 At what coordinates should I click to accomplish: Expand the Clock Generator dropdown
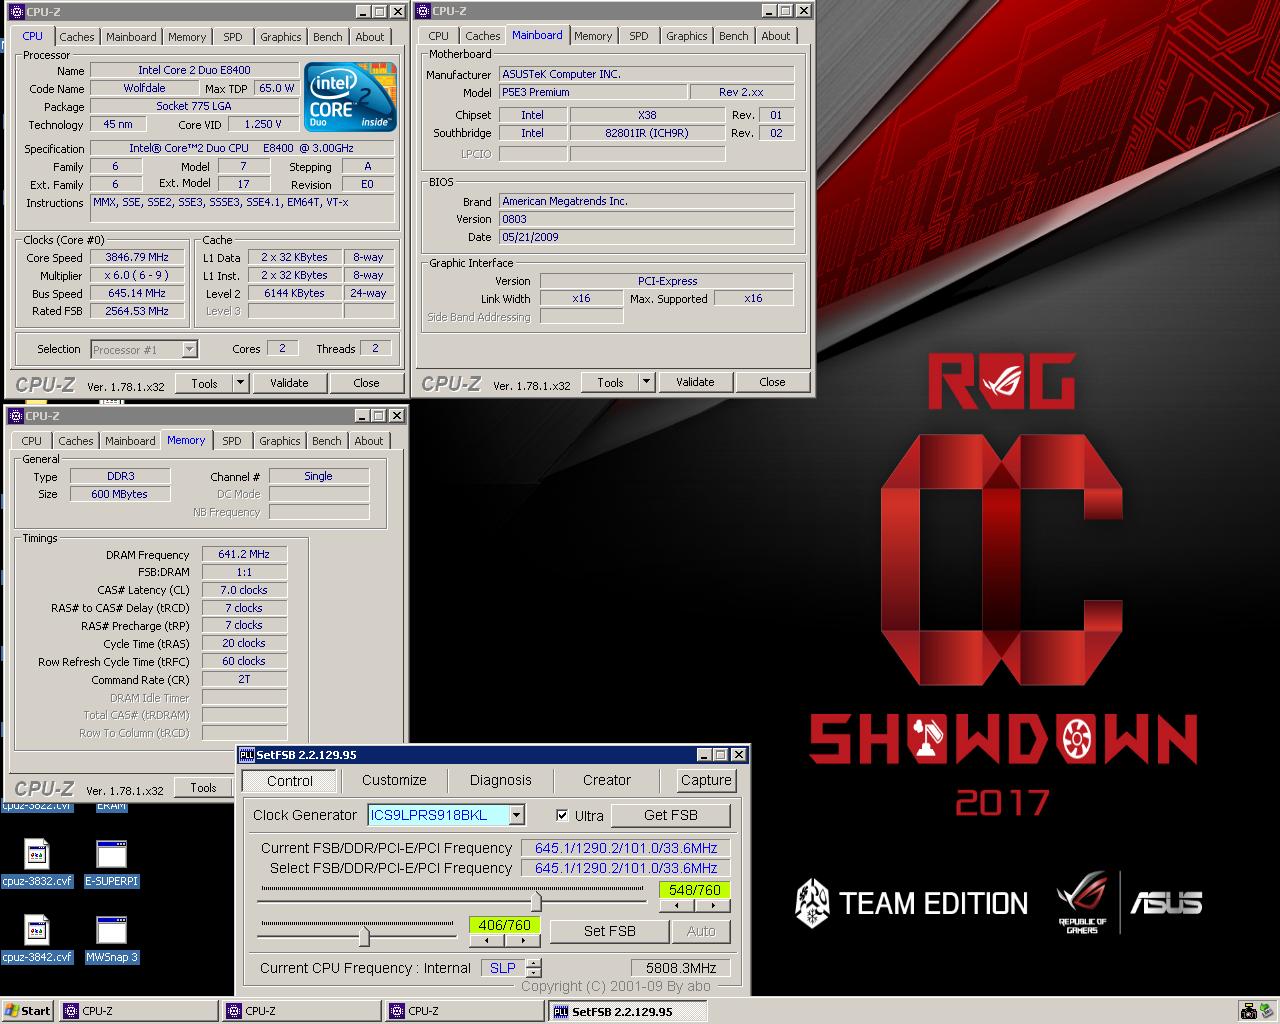pyautogui.click(x=516, y=815)
